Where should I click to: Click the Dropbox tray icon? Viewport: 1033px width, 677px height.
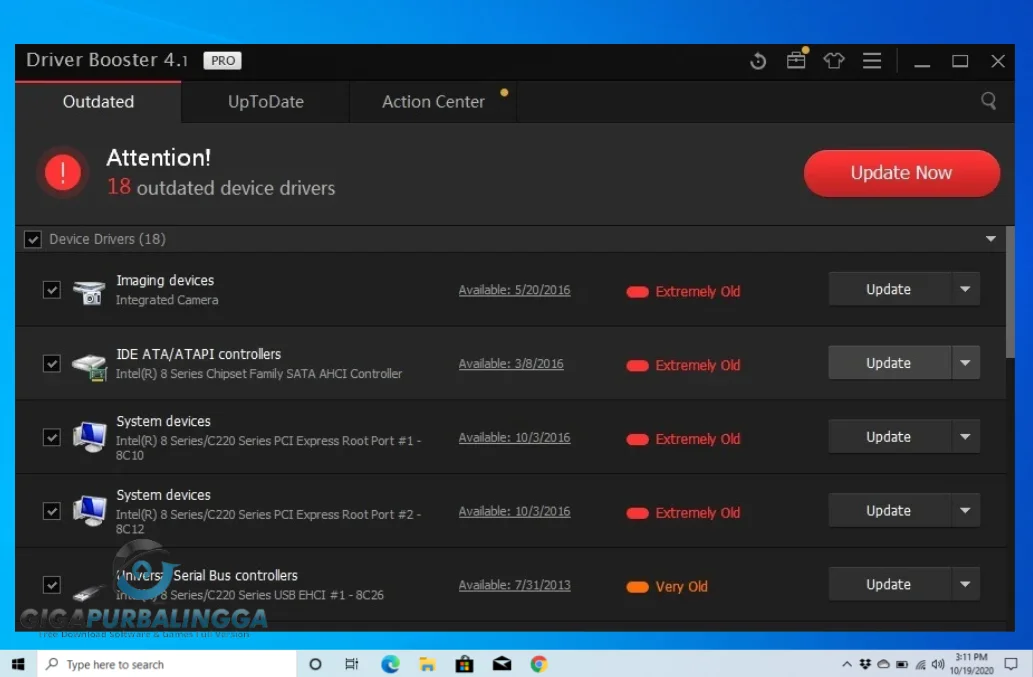[865, 664]
